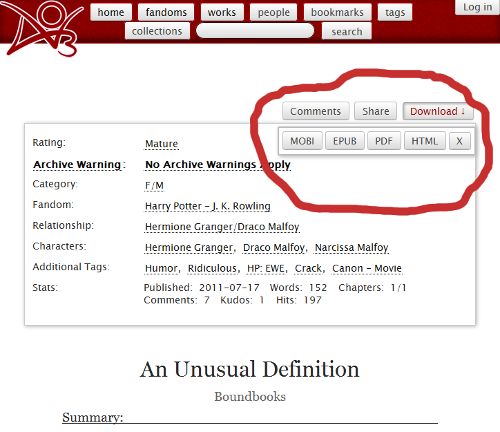Open the Share option
This screenshot has width=500, height=432.
click(x=375, y=111)
